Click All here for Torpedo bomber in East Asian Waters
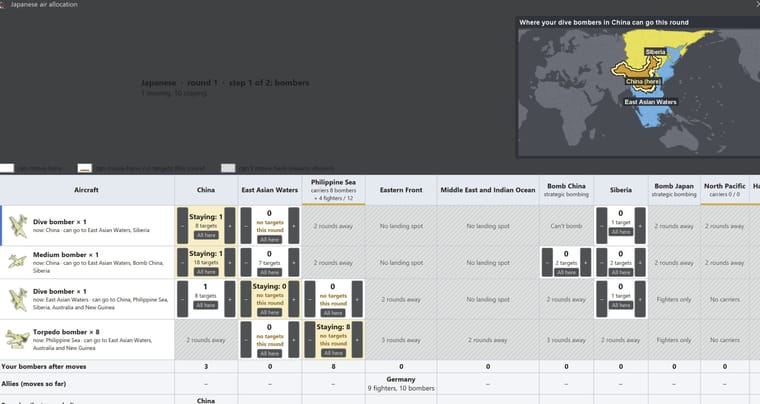The width and height of the screenshot is (760, 404). click(269, 354)
